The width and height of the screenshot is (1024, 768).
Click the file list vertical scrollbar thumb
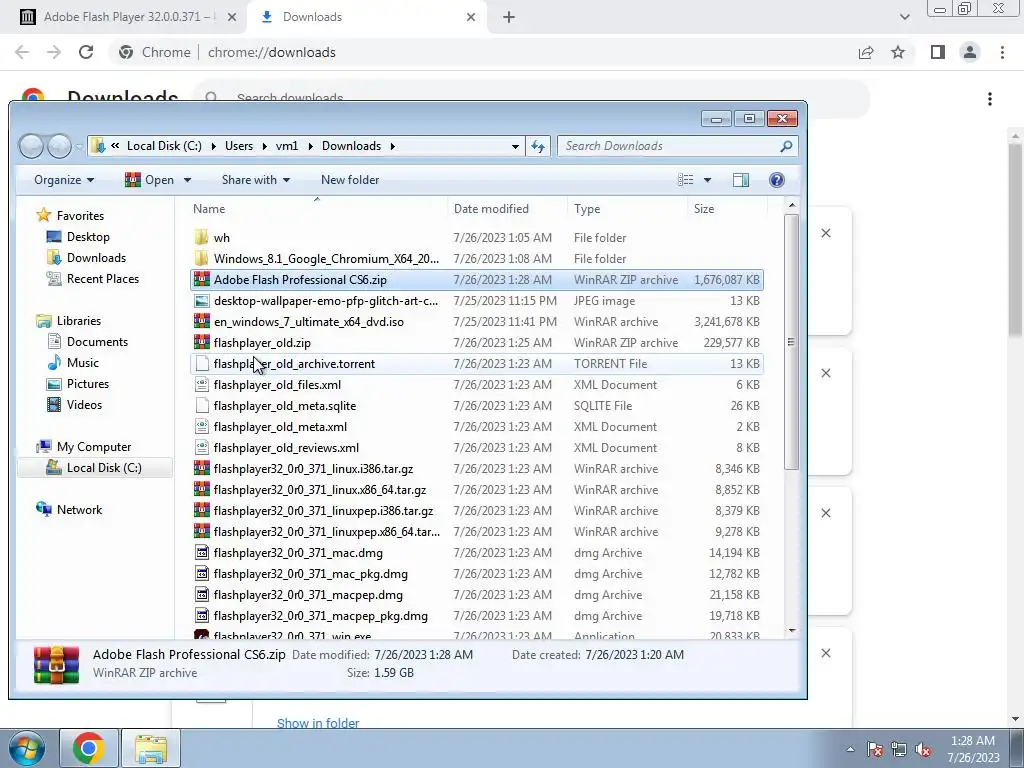[792, 342]
